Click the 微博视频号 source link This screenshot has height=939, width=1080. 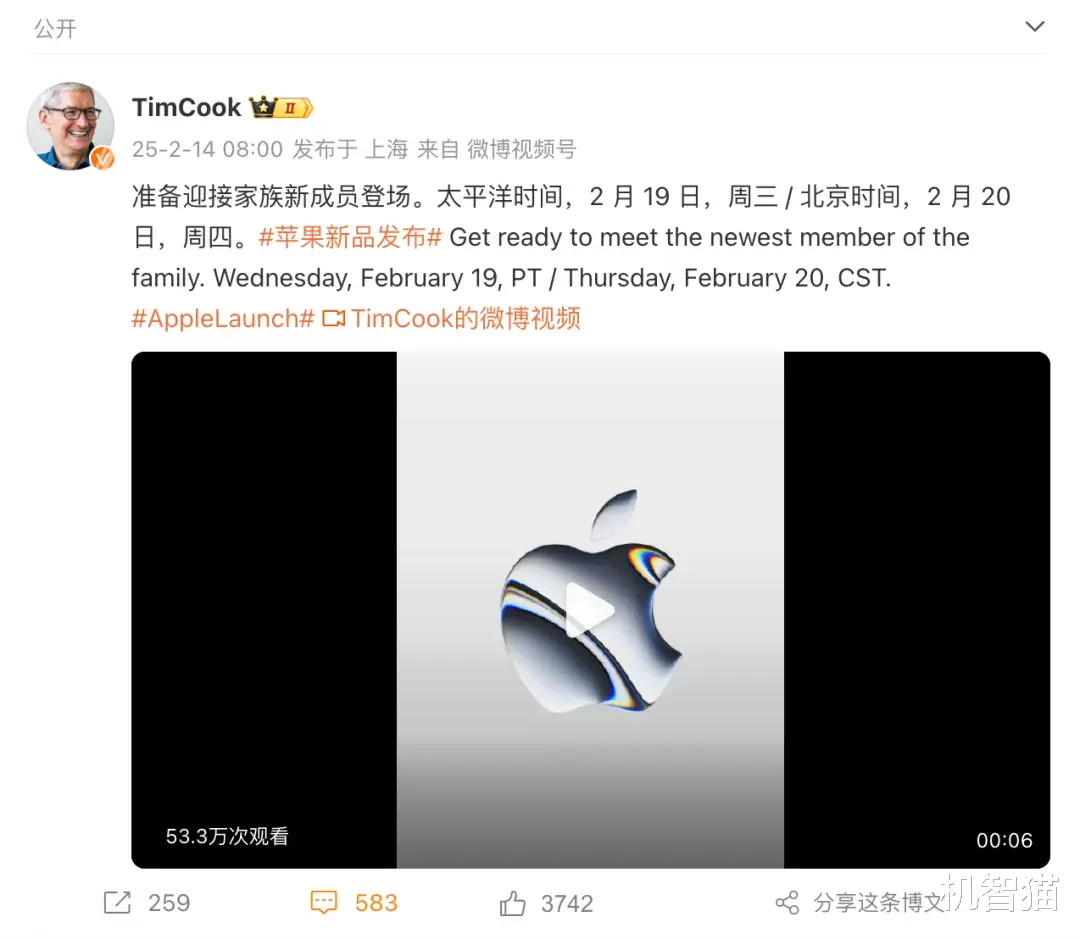521,149
